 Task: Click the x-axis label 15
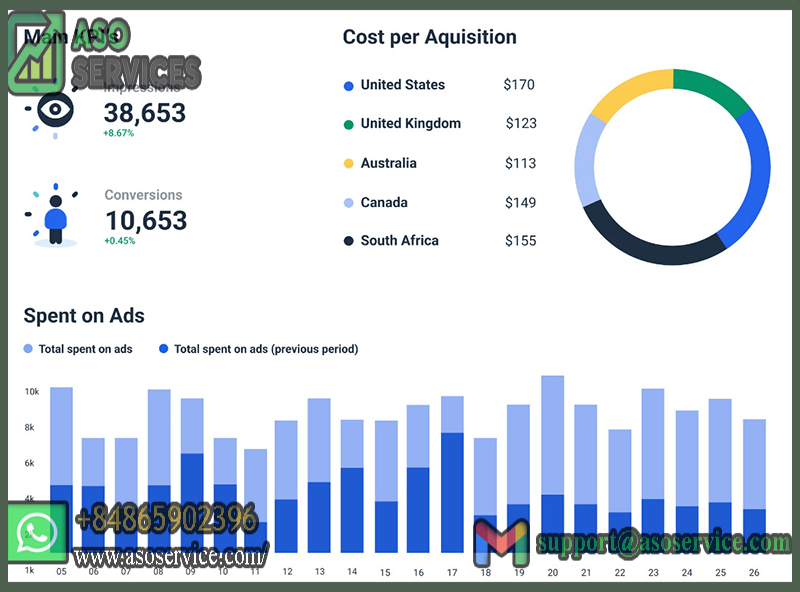385,573
